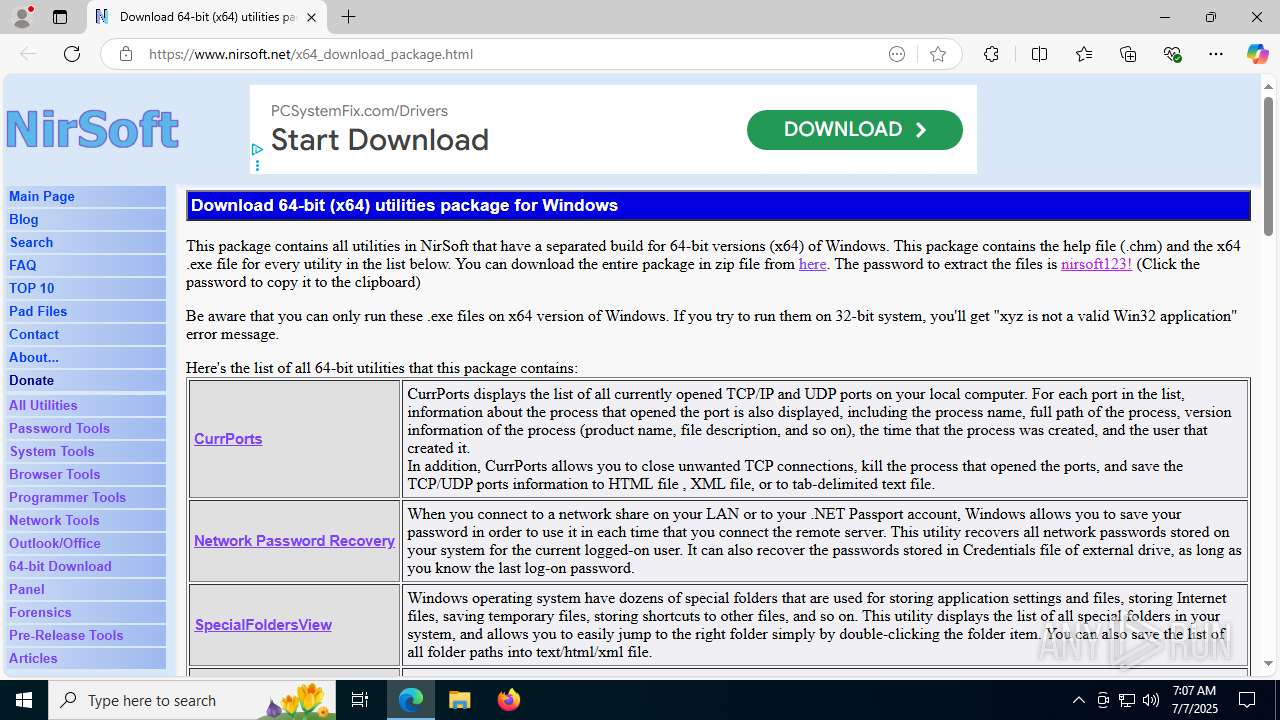Open the Favorites list icon

[1084, 54]
